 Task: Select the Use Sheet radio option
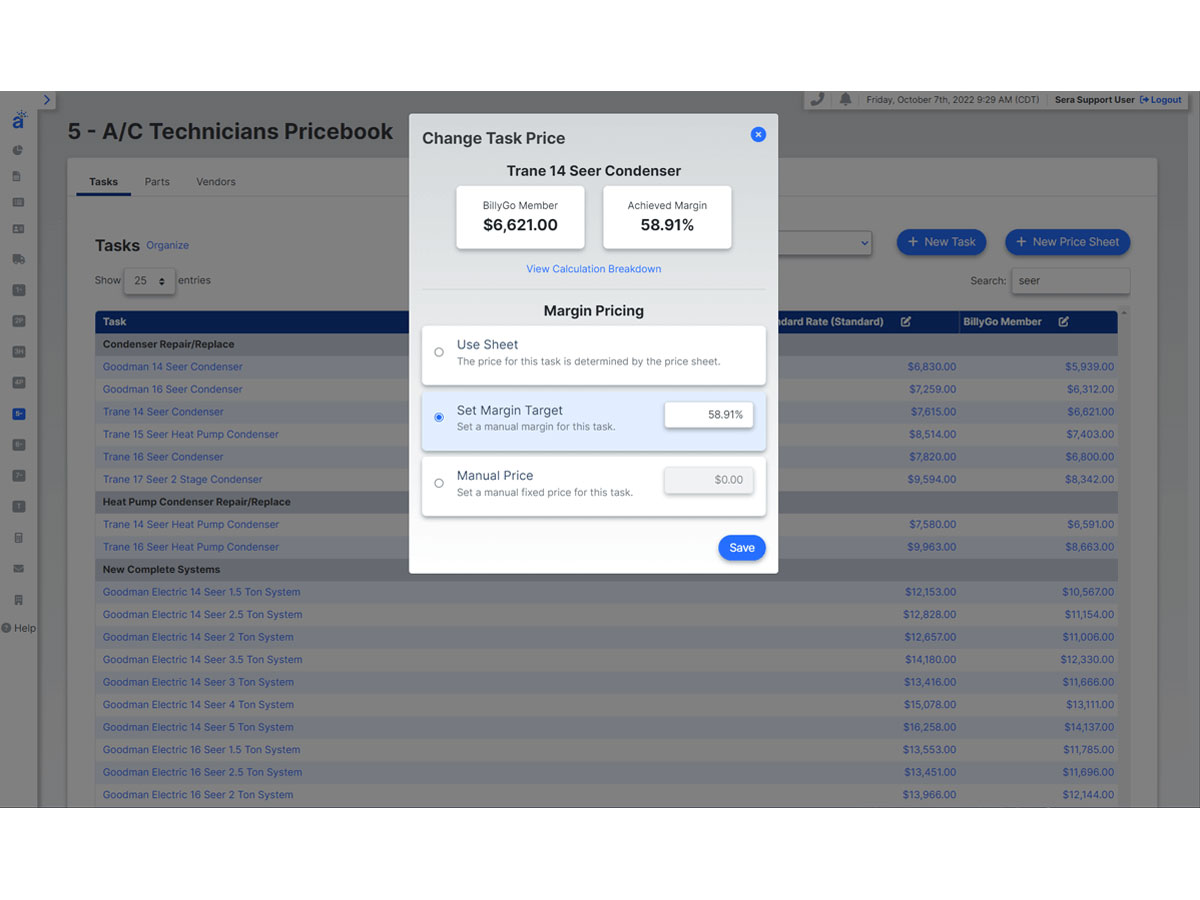pyautogui.click(x=439, y=352)
